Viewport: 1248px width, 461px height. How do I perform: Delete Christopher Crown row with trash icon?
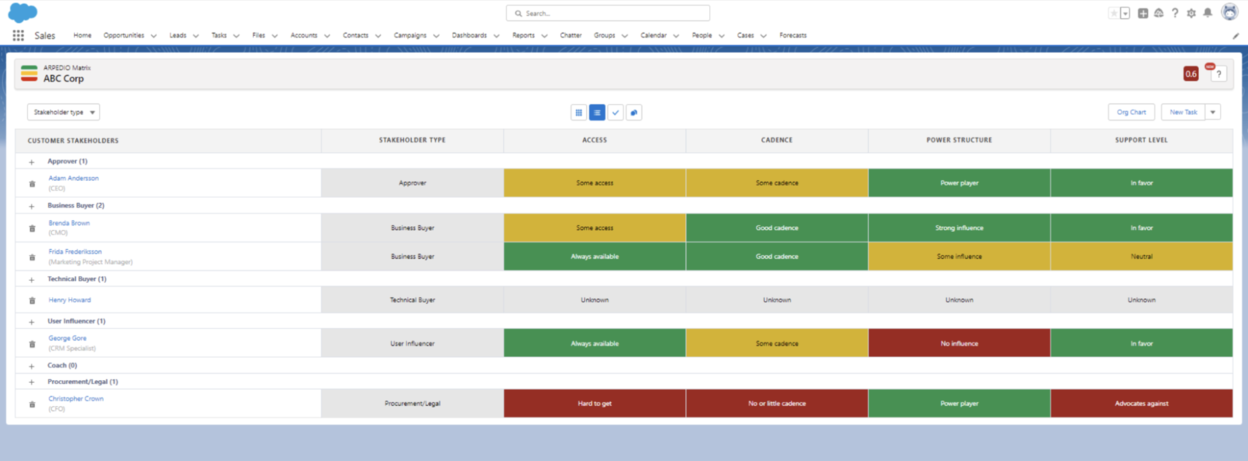tap(32, 404)
